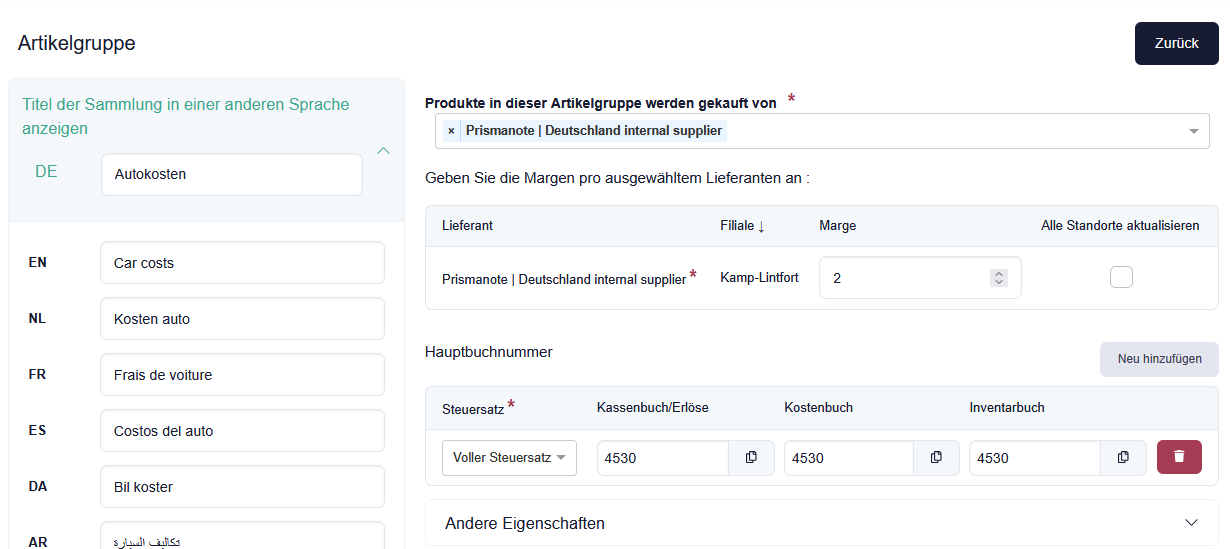Edit the NL field Kosten auto
The height and width of the screenshot is (549, 1230).
pos(242,319)
